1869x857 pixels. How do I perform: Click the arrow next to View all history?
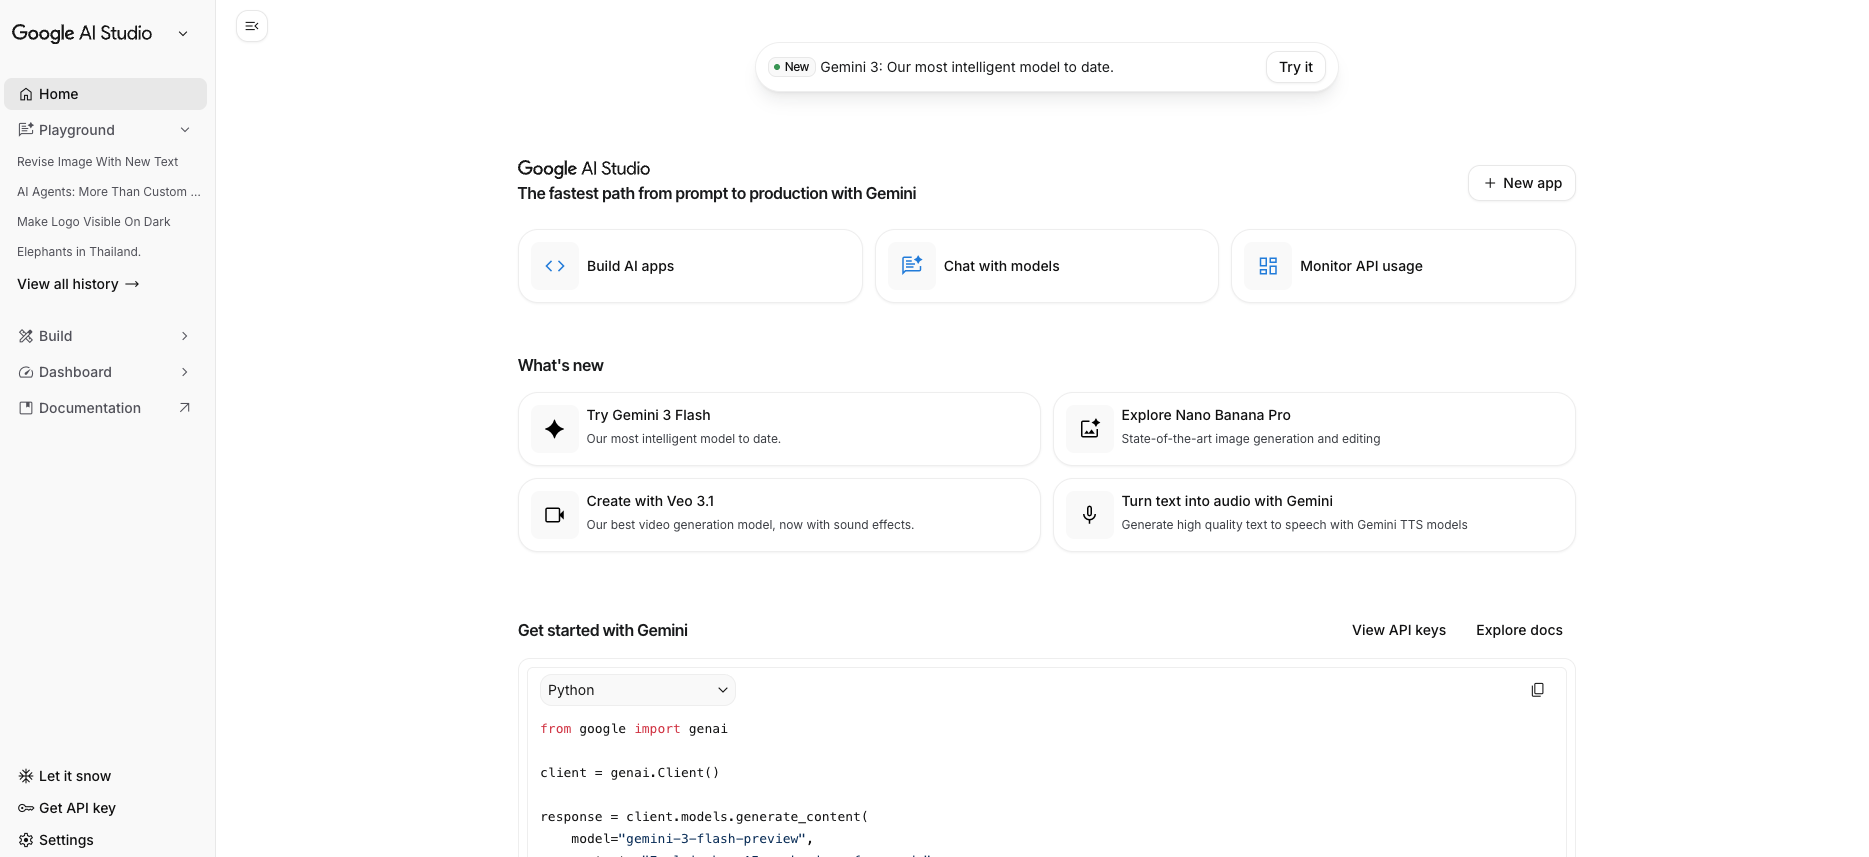pyautogui.click(x=132, y=284)
